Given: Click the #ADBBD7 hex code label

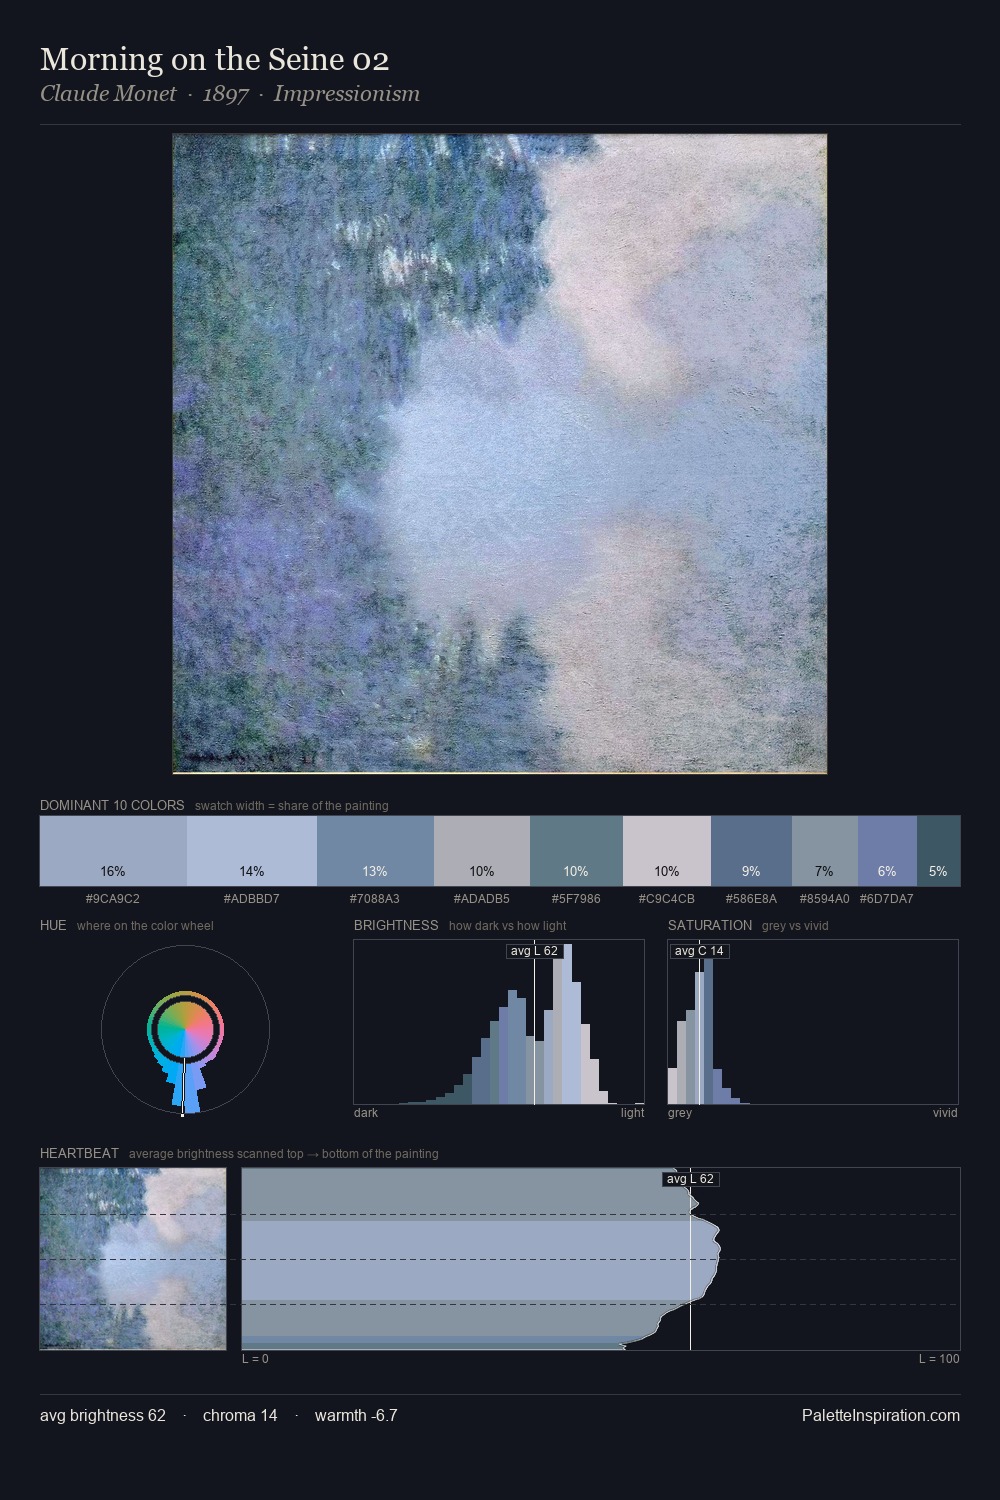Looking at the screenshot, I should (252, 899).
